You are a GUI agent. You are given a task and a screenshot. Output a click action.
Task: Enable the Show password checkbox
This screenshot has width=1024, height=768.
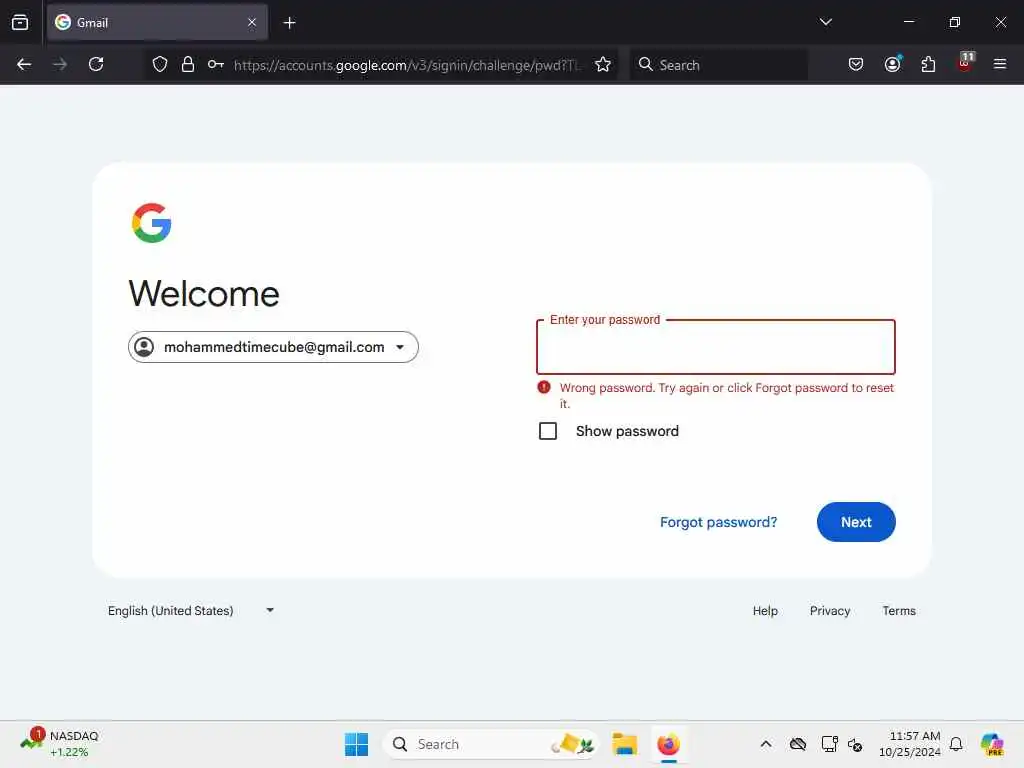pyautogui.click(x=548, y=431)
